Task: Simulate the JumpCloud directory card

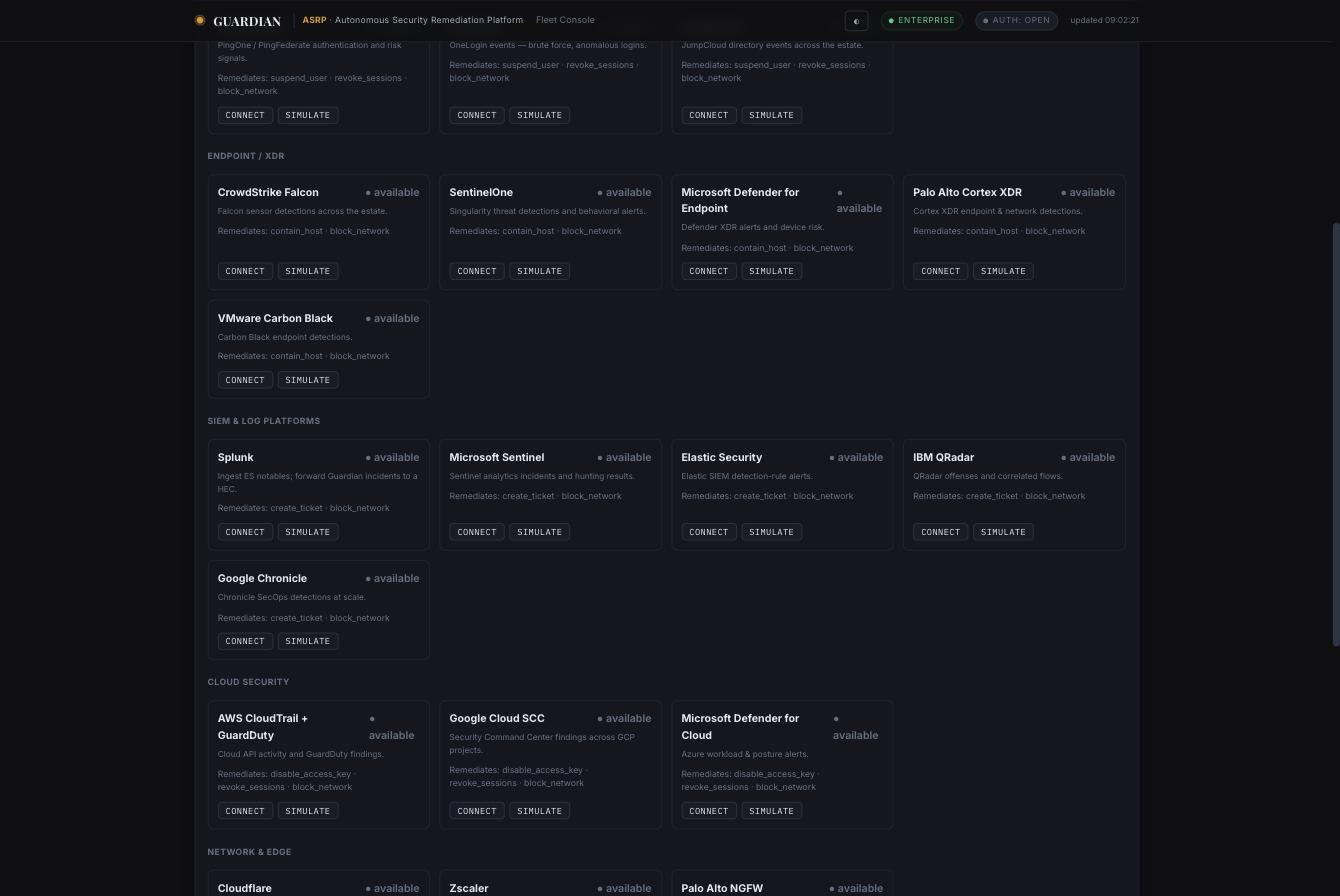Action: (772, 115)
